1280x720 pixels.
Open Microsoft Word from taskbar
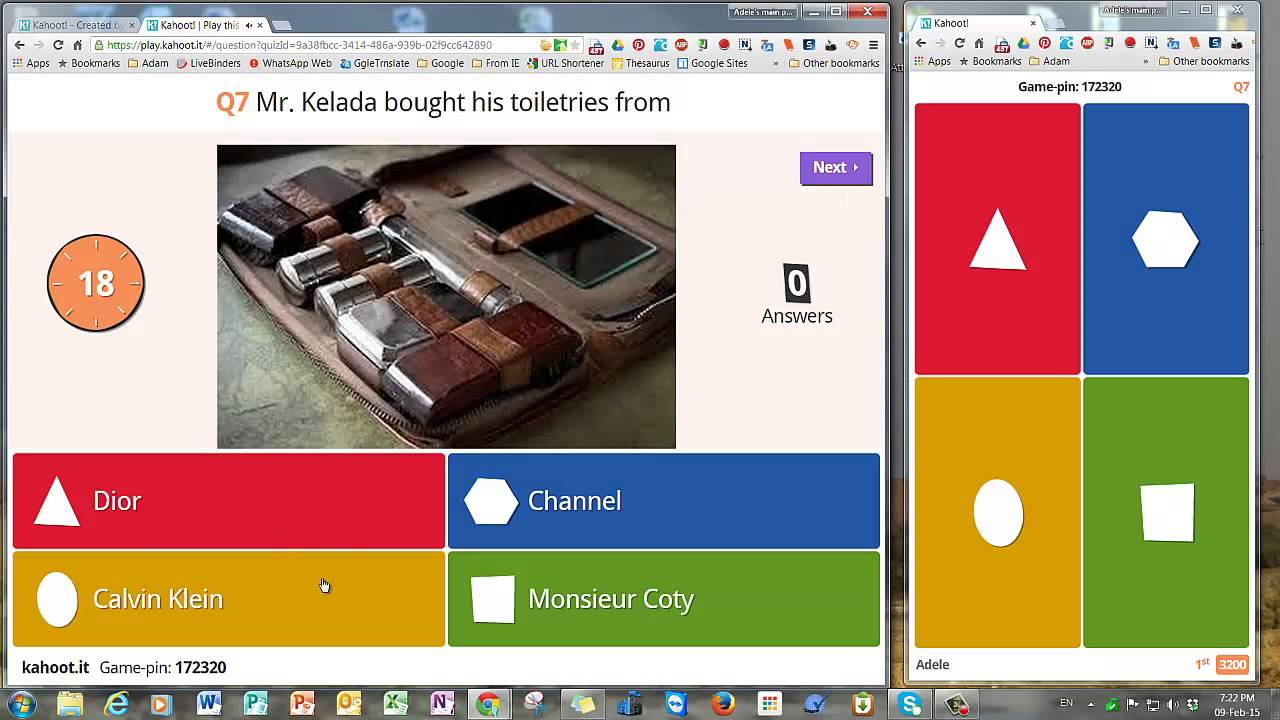coord(209,704)
